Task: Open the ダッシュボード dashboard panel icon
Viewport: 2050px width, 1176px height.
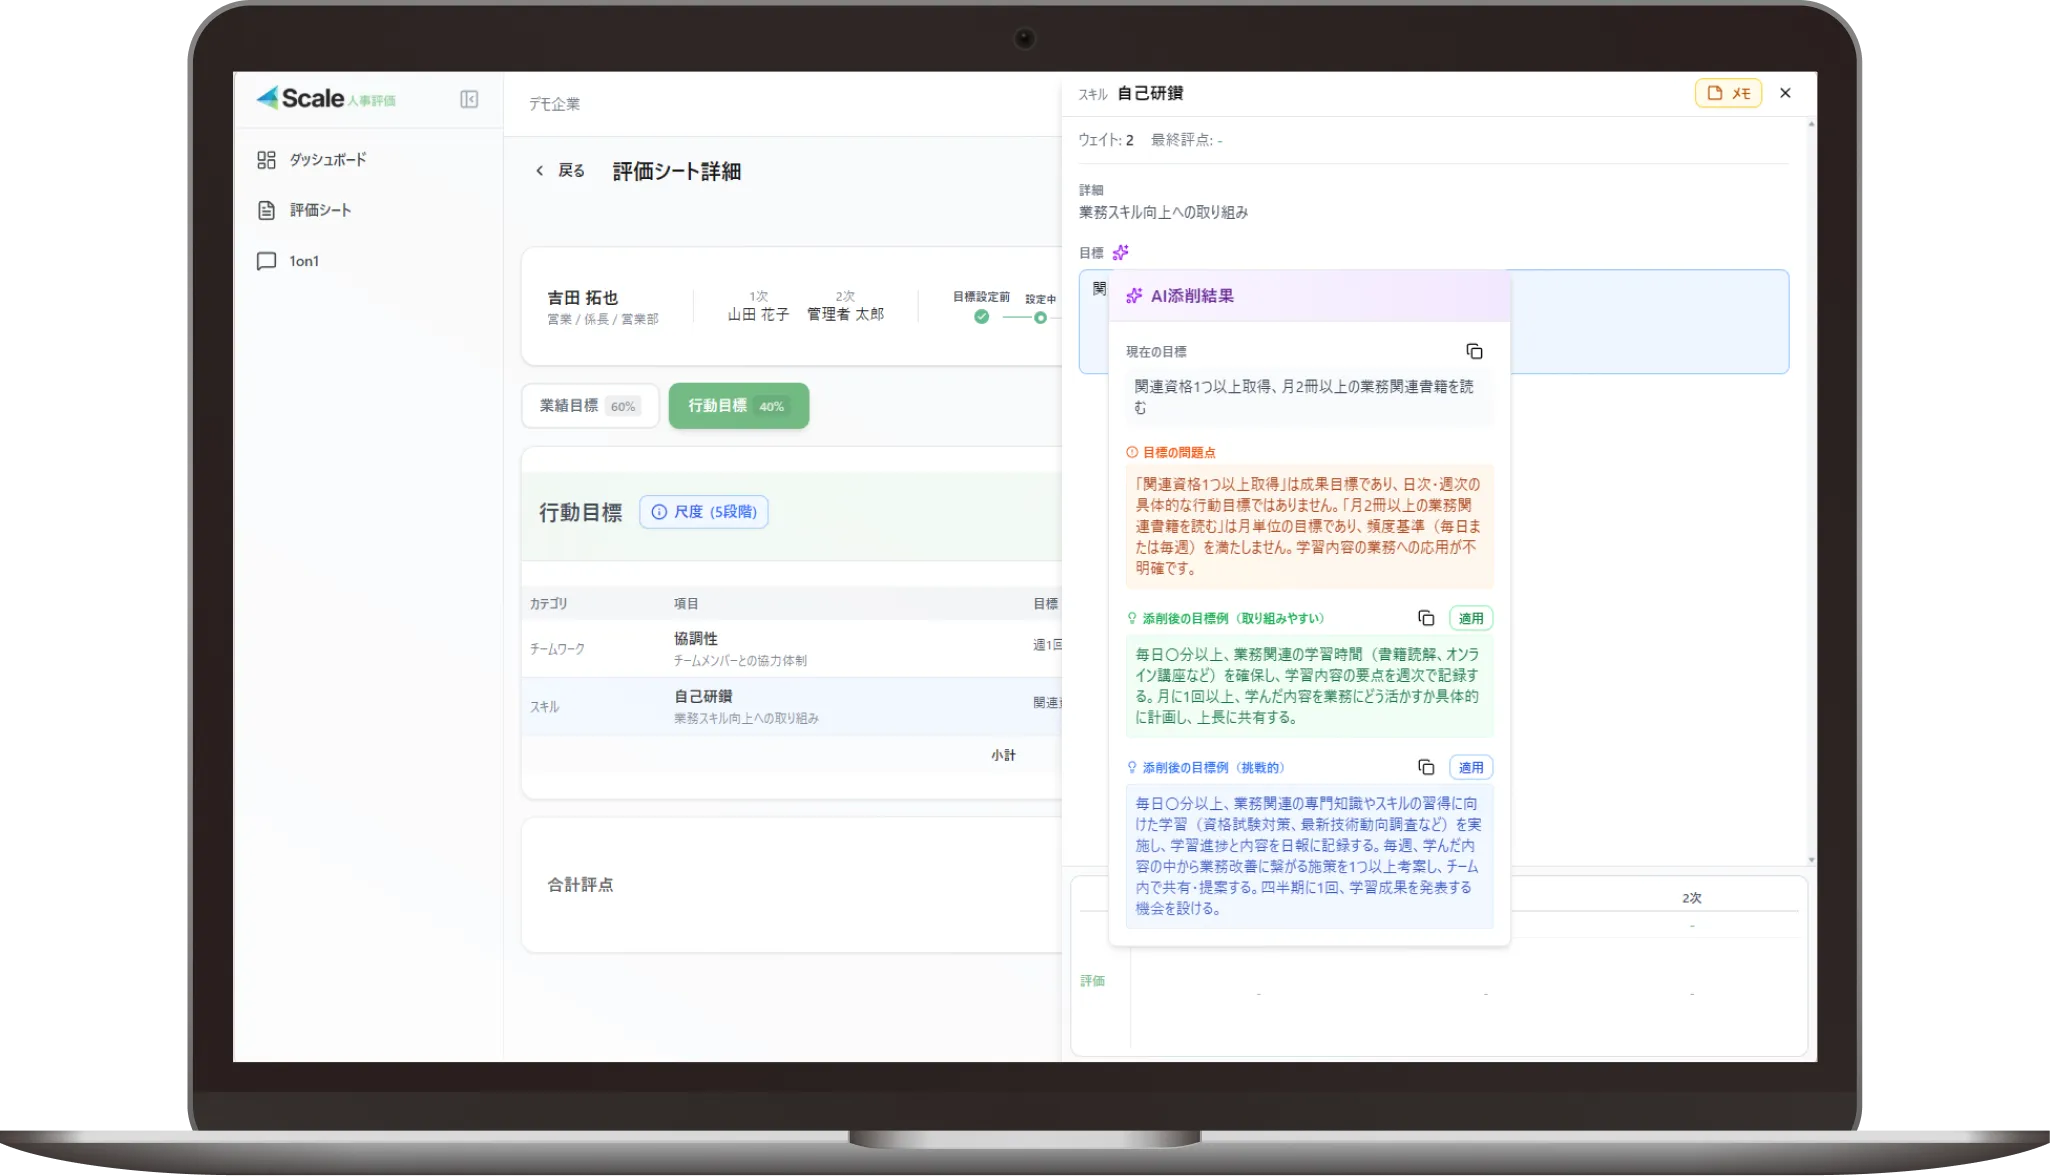Action: (266, 159)
